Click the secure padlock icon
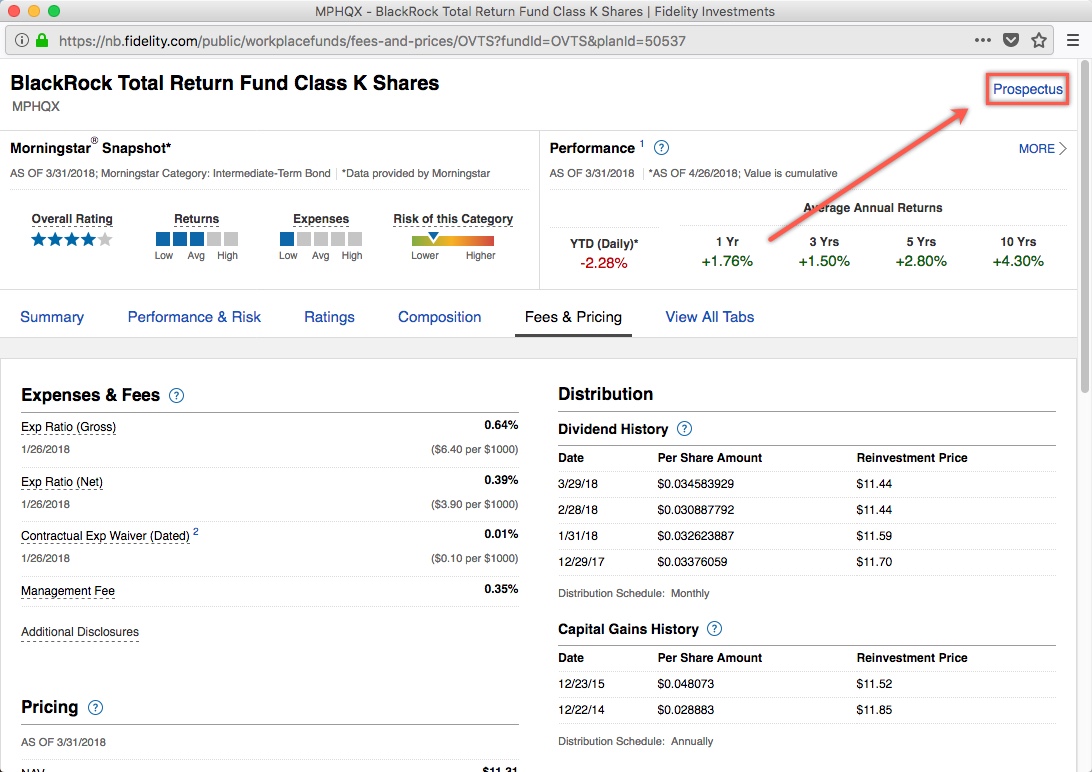This screenshot has width=1092, height=772. pos(42,40)
